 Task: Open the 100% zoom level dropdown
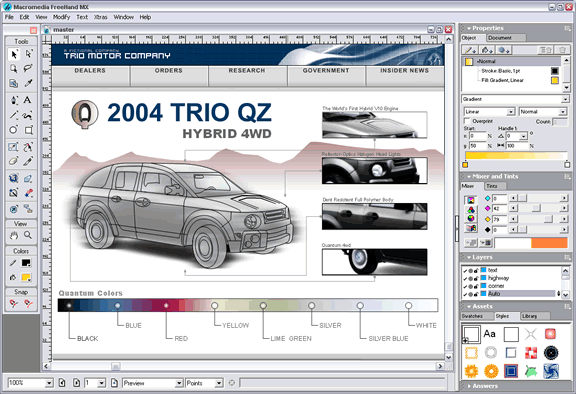(49, 383)
